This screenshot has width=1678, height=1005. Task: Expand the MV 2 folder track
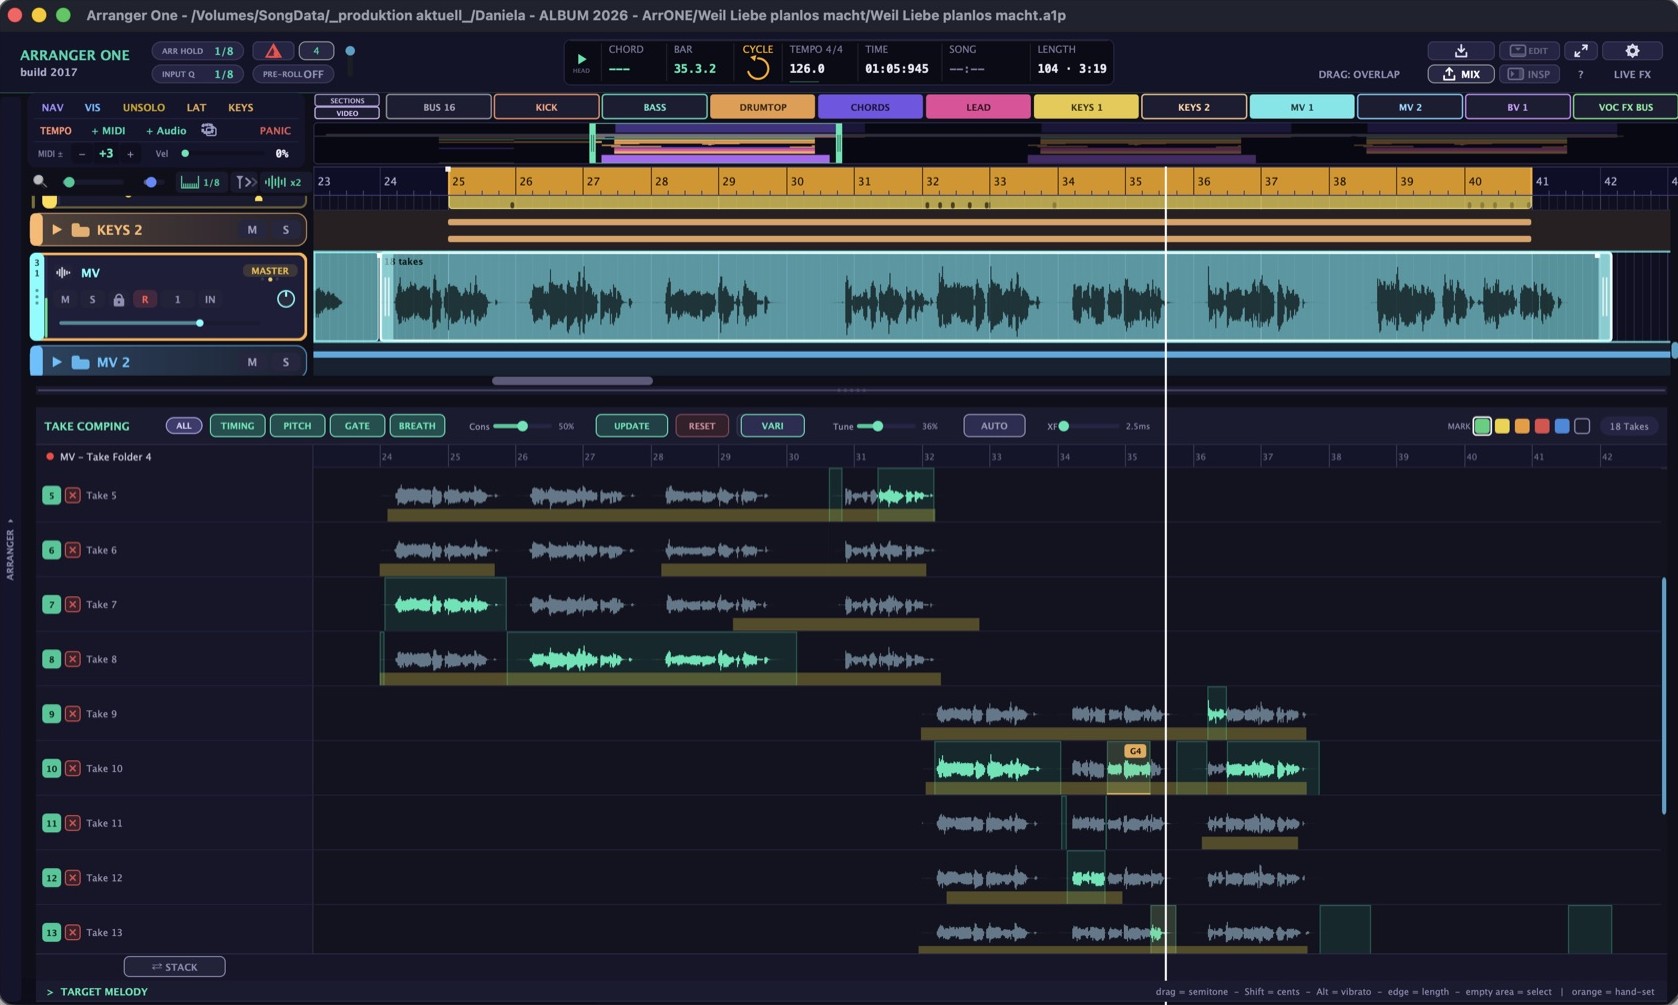click(x=57, y=362)
